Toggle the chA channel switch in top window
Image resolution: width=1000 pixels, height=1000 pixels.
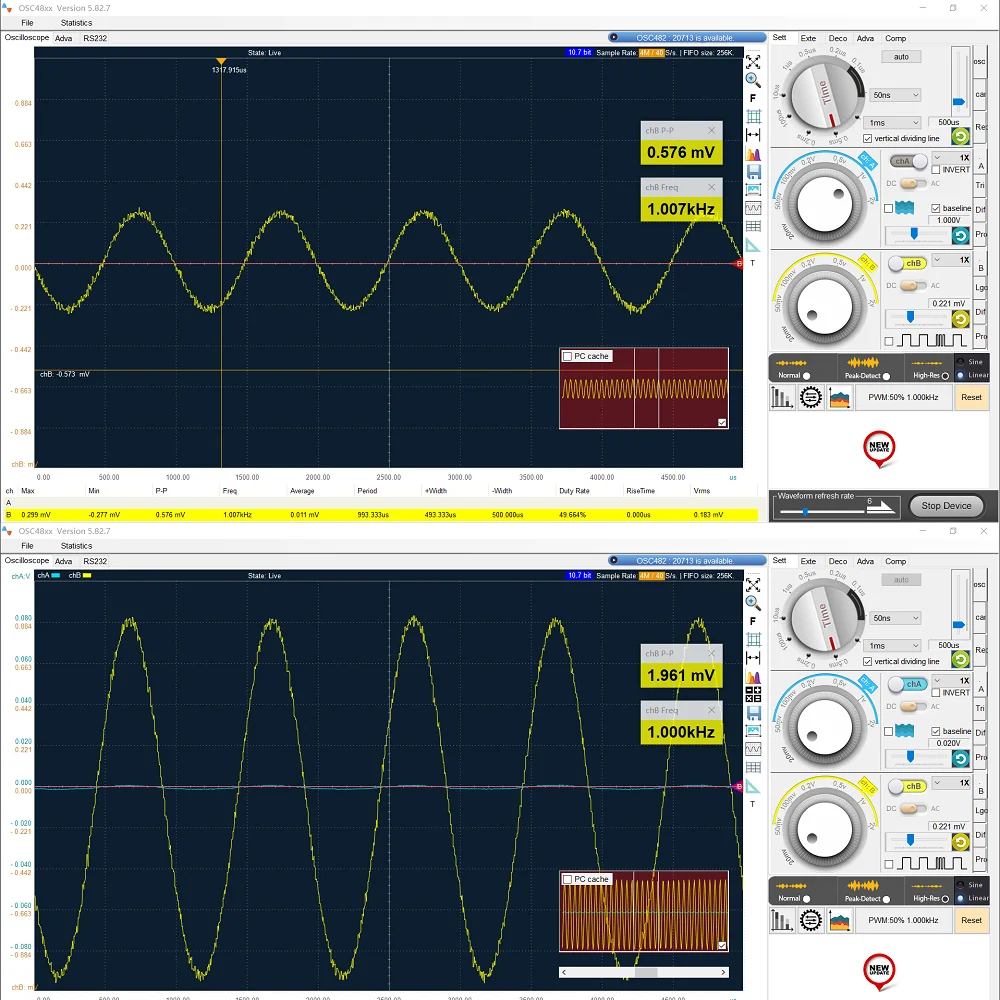pos(909,161)
